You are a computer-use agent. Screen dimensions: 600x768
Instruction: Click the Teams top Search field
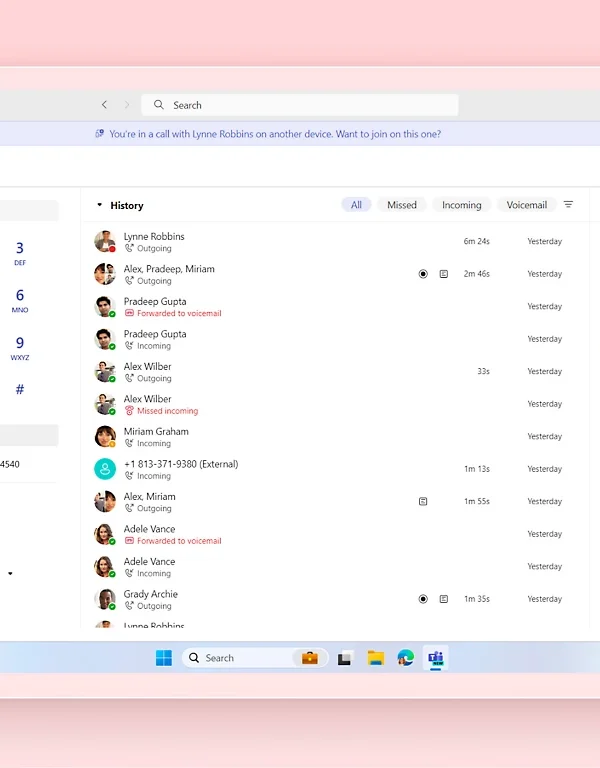pyautogui.click(x=300, y=105)
